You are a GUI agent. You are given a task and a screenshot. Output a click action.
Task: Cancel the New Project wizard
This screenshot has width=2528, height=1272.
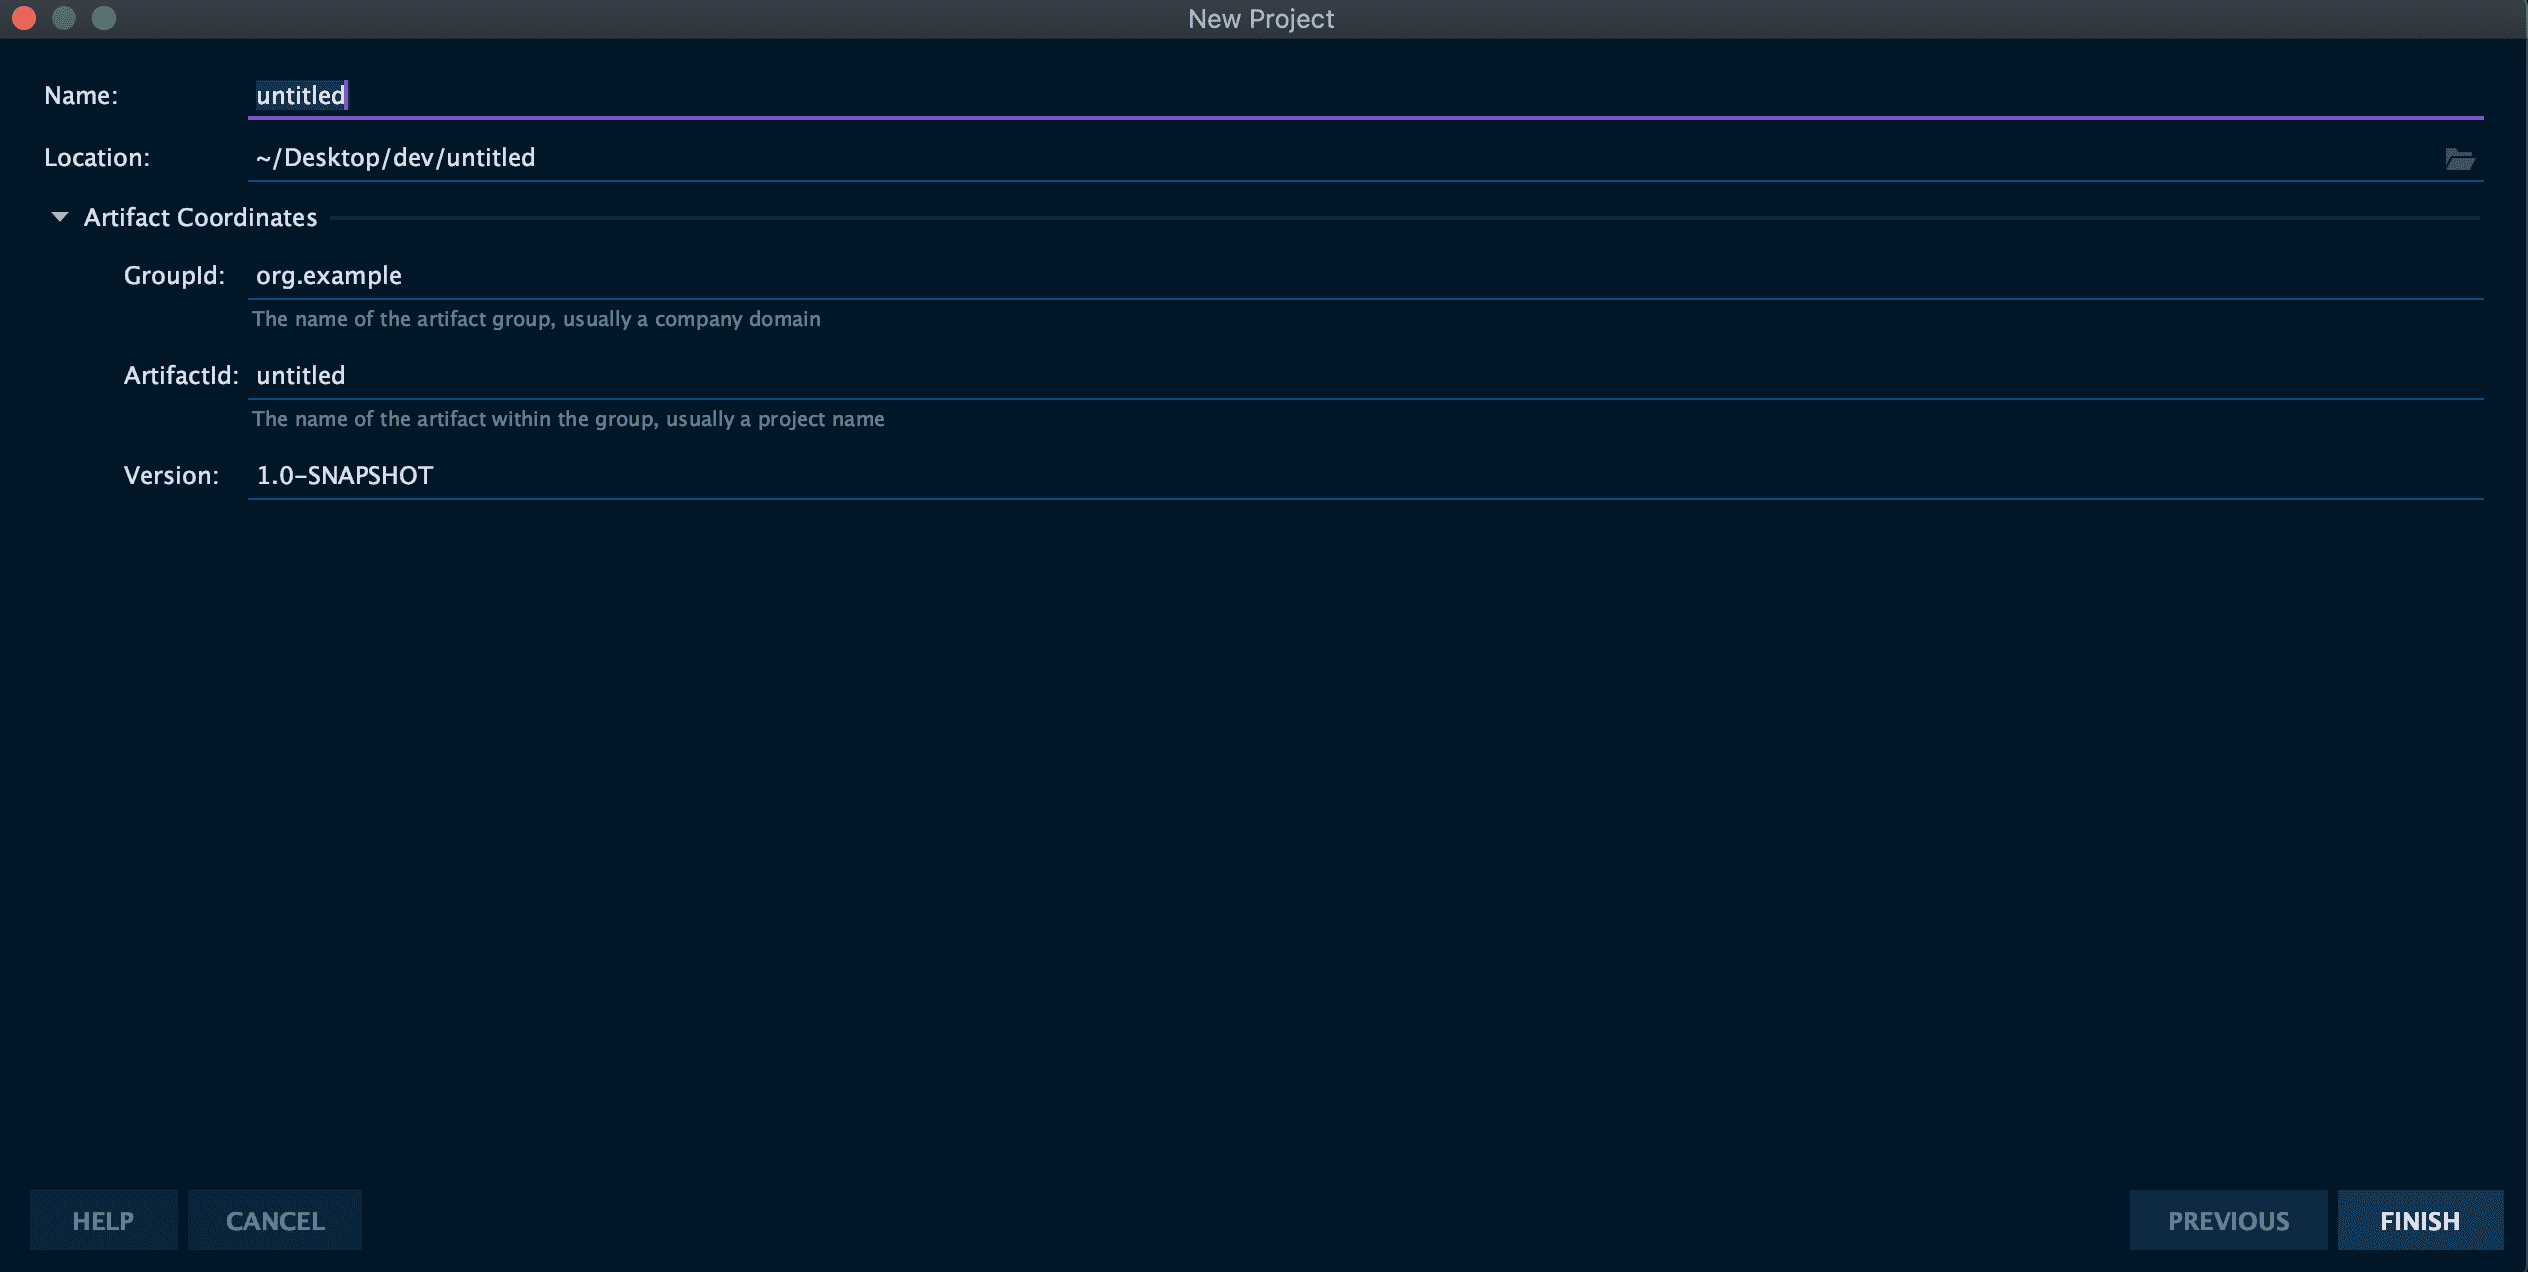[275, 1220]
